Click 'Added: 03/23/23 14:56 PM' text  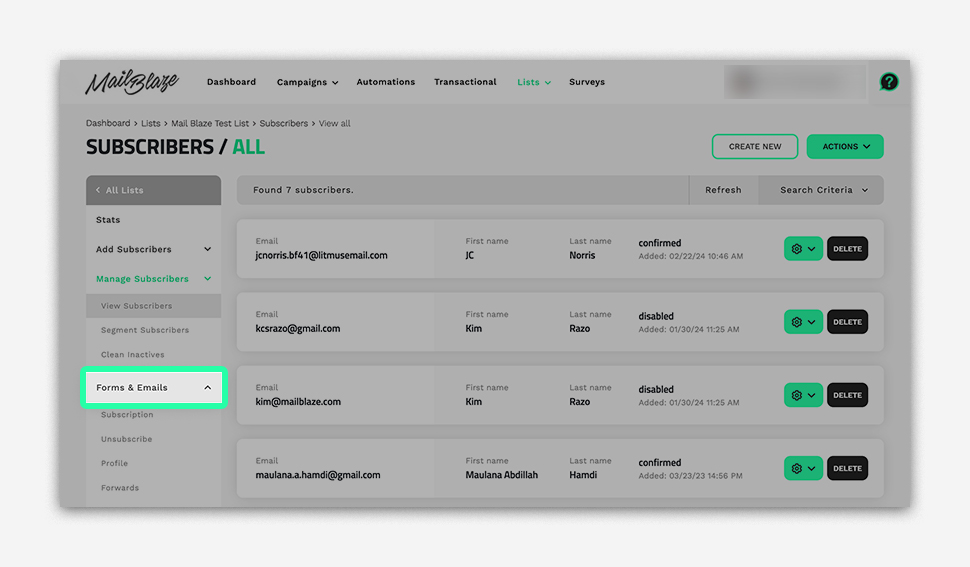(690, 476)
